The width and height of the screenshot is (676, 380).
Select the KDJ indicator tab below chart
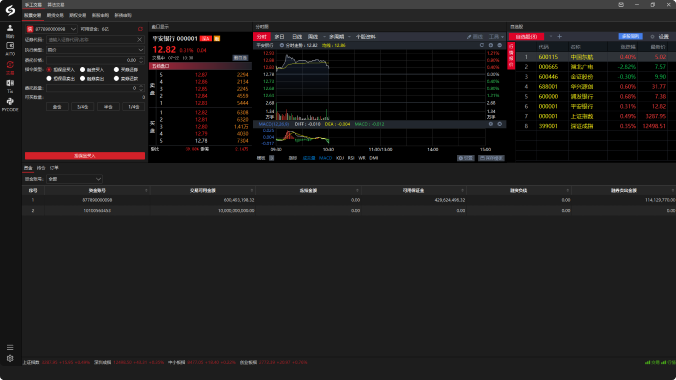[x=340, y=158]
